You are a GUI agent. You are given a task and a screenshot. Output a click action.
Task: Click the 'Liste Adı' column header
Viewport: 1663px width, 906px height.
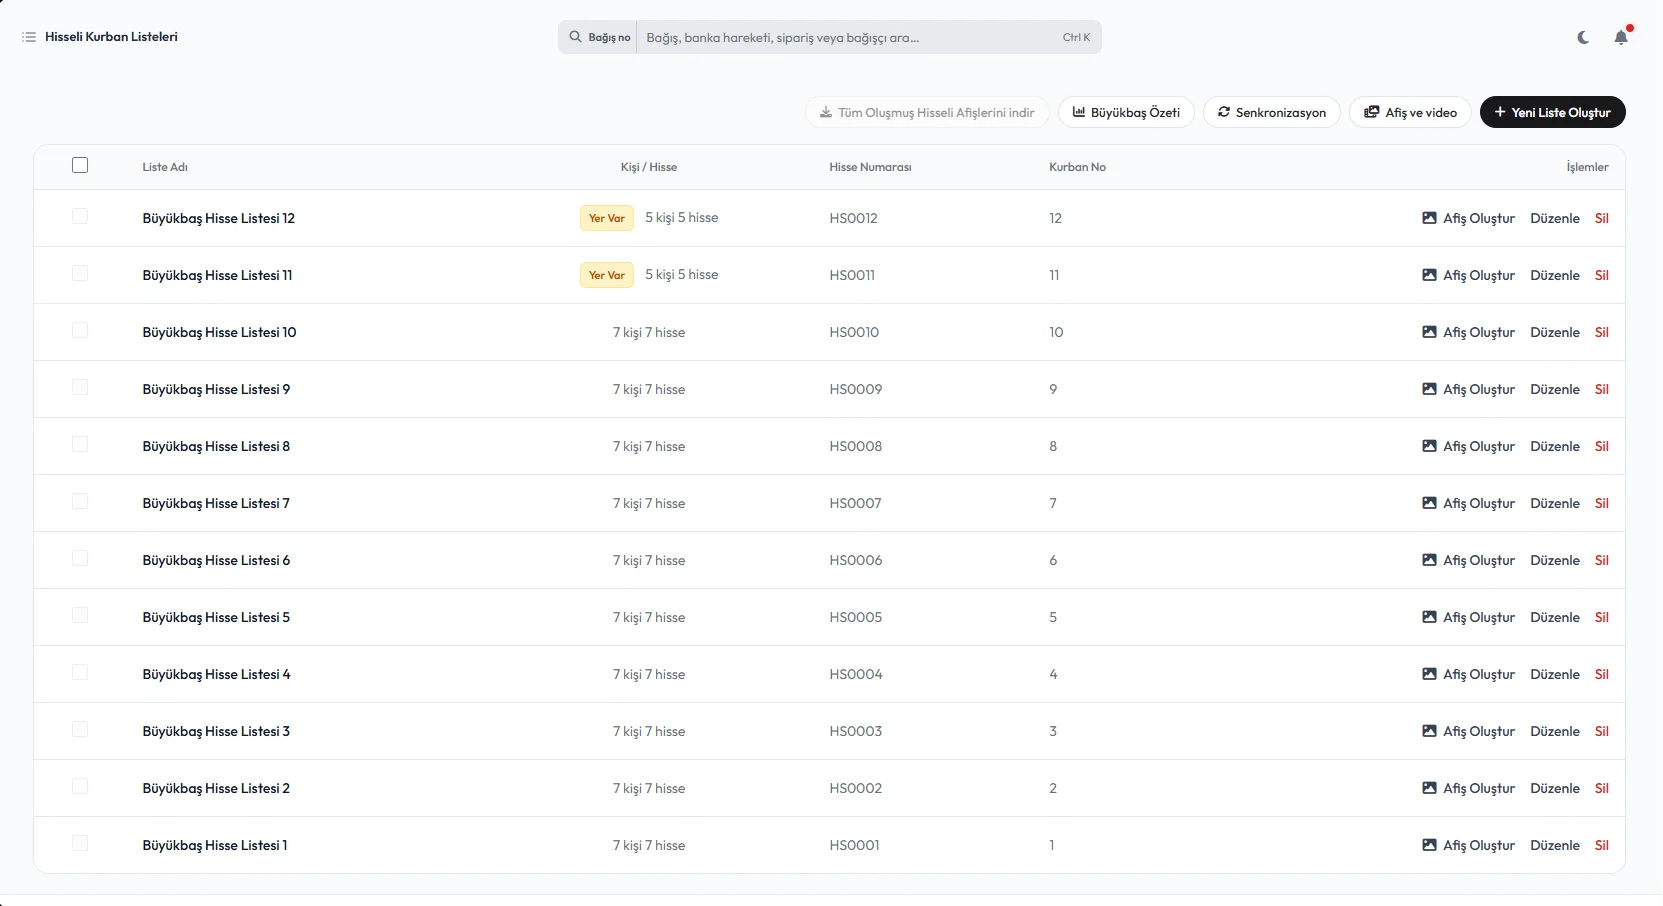(165, 167)
